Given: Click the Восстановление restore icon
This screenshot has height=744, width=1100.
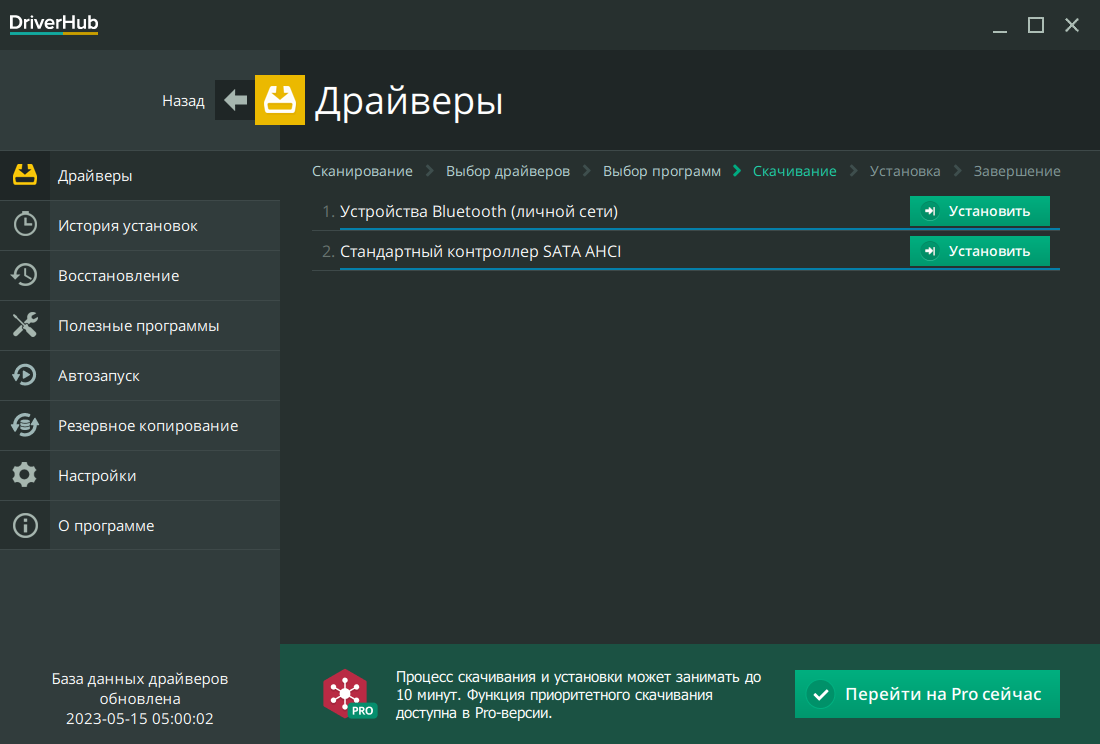Looking at the screenshot, I should [25, 275].
